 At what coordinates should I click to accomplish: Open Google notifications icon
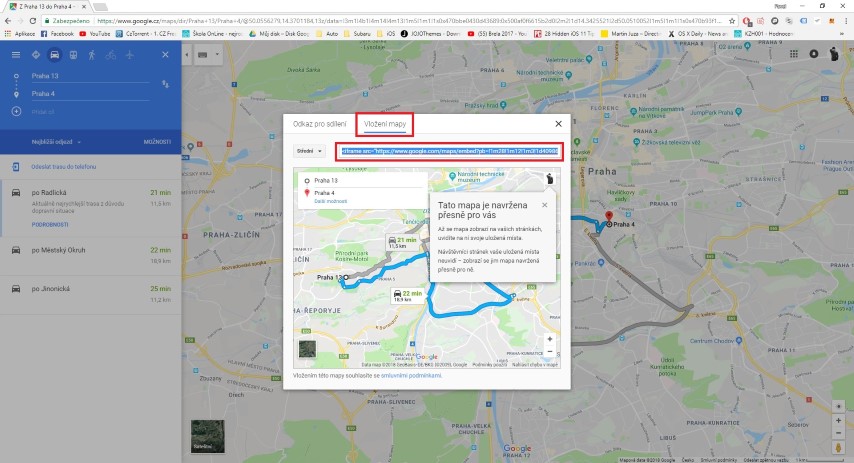pos(814,54)
